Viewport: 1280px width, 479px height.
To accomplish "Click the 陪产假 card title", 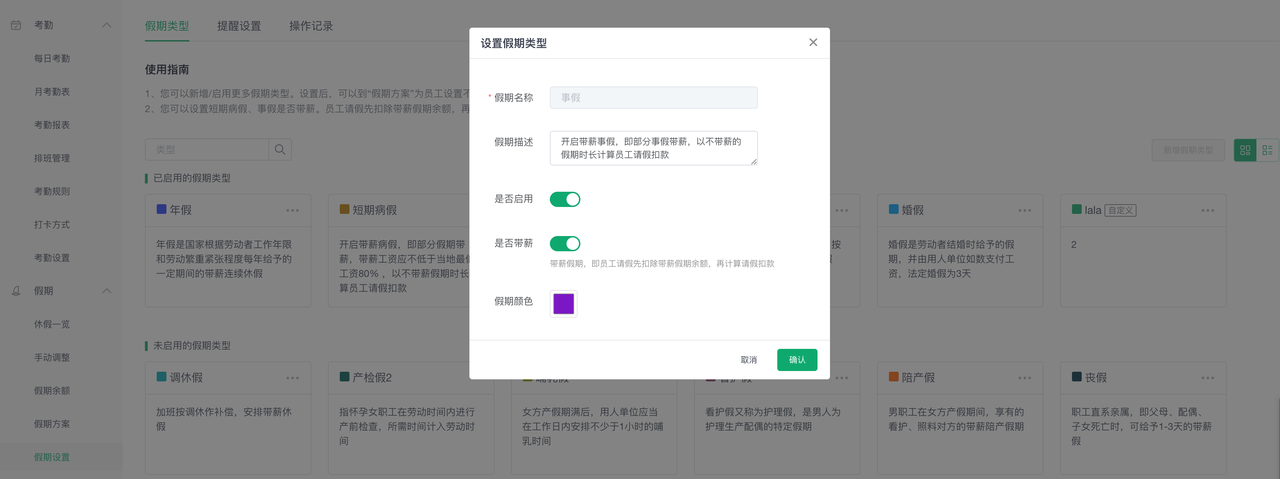I will pos(918,378).
